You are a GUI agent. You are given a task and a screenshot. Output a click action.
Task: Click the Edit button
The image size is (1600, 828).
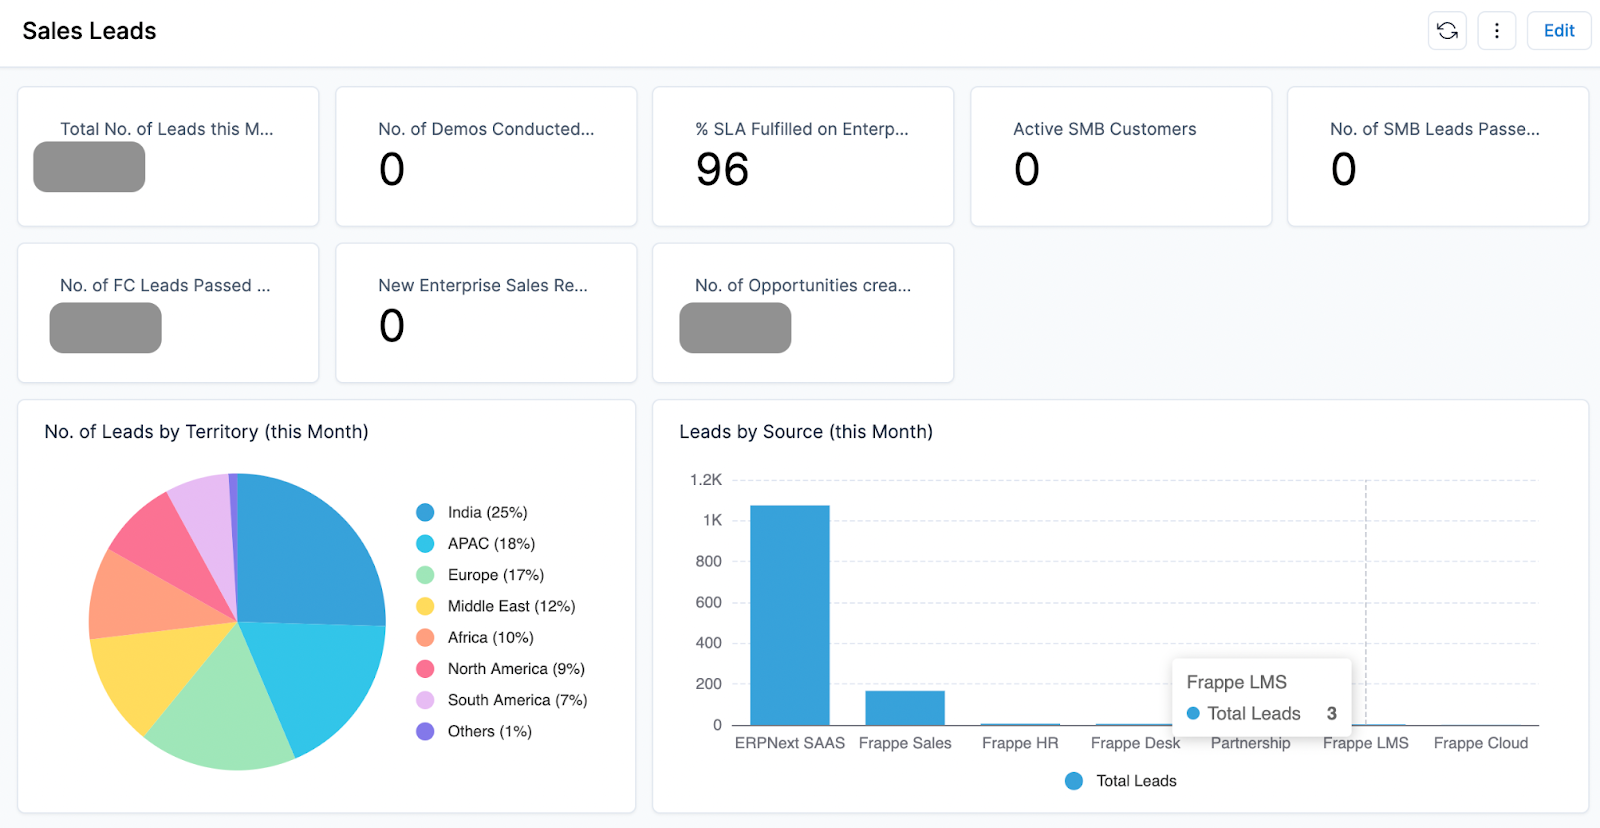tap(1558, 31)
